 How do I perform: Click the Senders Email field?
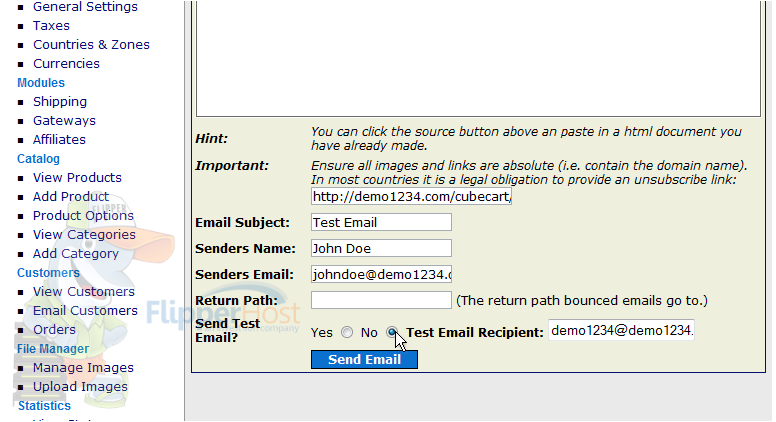click(x=381, y=274)
